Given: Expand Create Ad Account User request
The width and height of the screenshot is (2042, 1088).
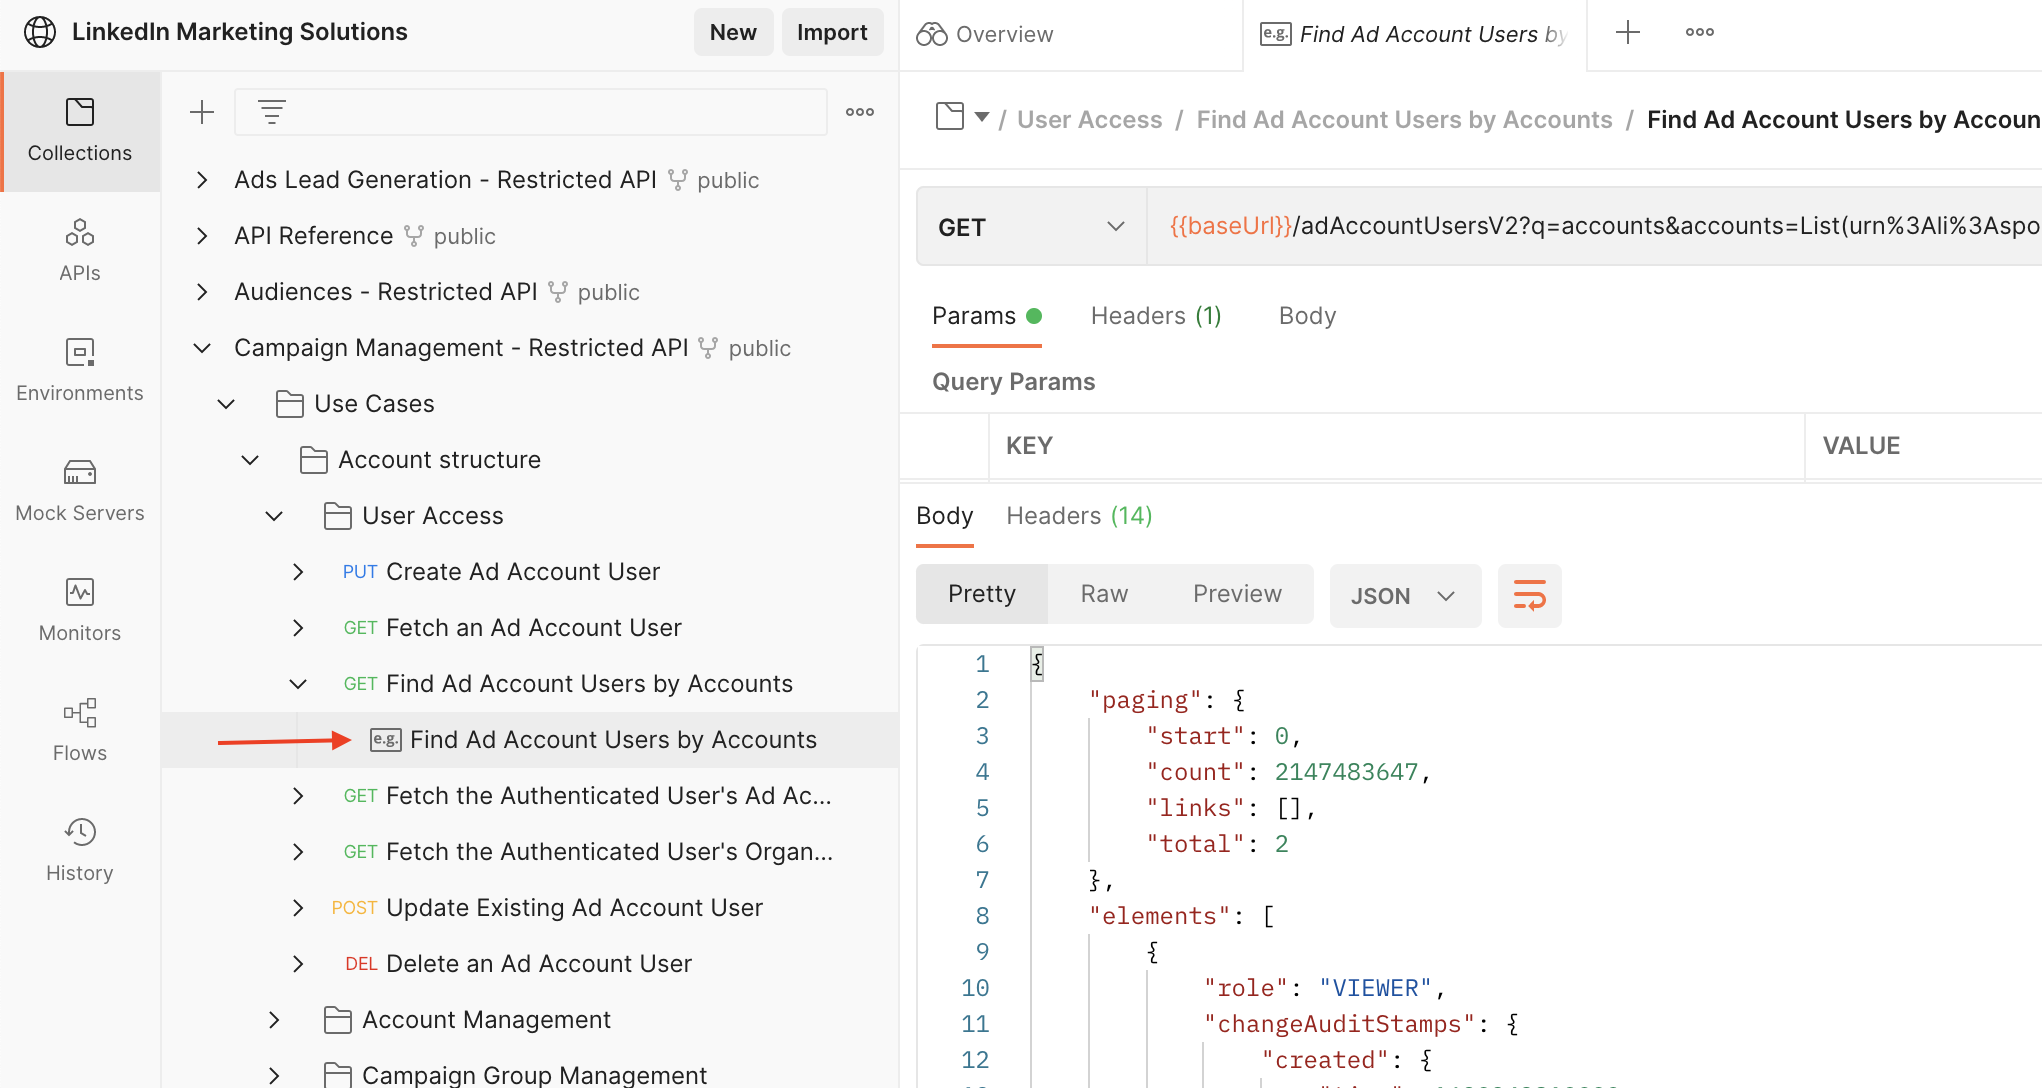Looking at the screenshot, I should [x=298, y=572].
